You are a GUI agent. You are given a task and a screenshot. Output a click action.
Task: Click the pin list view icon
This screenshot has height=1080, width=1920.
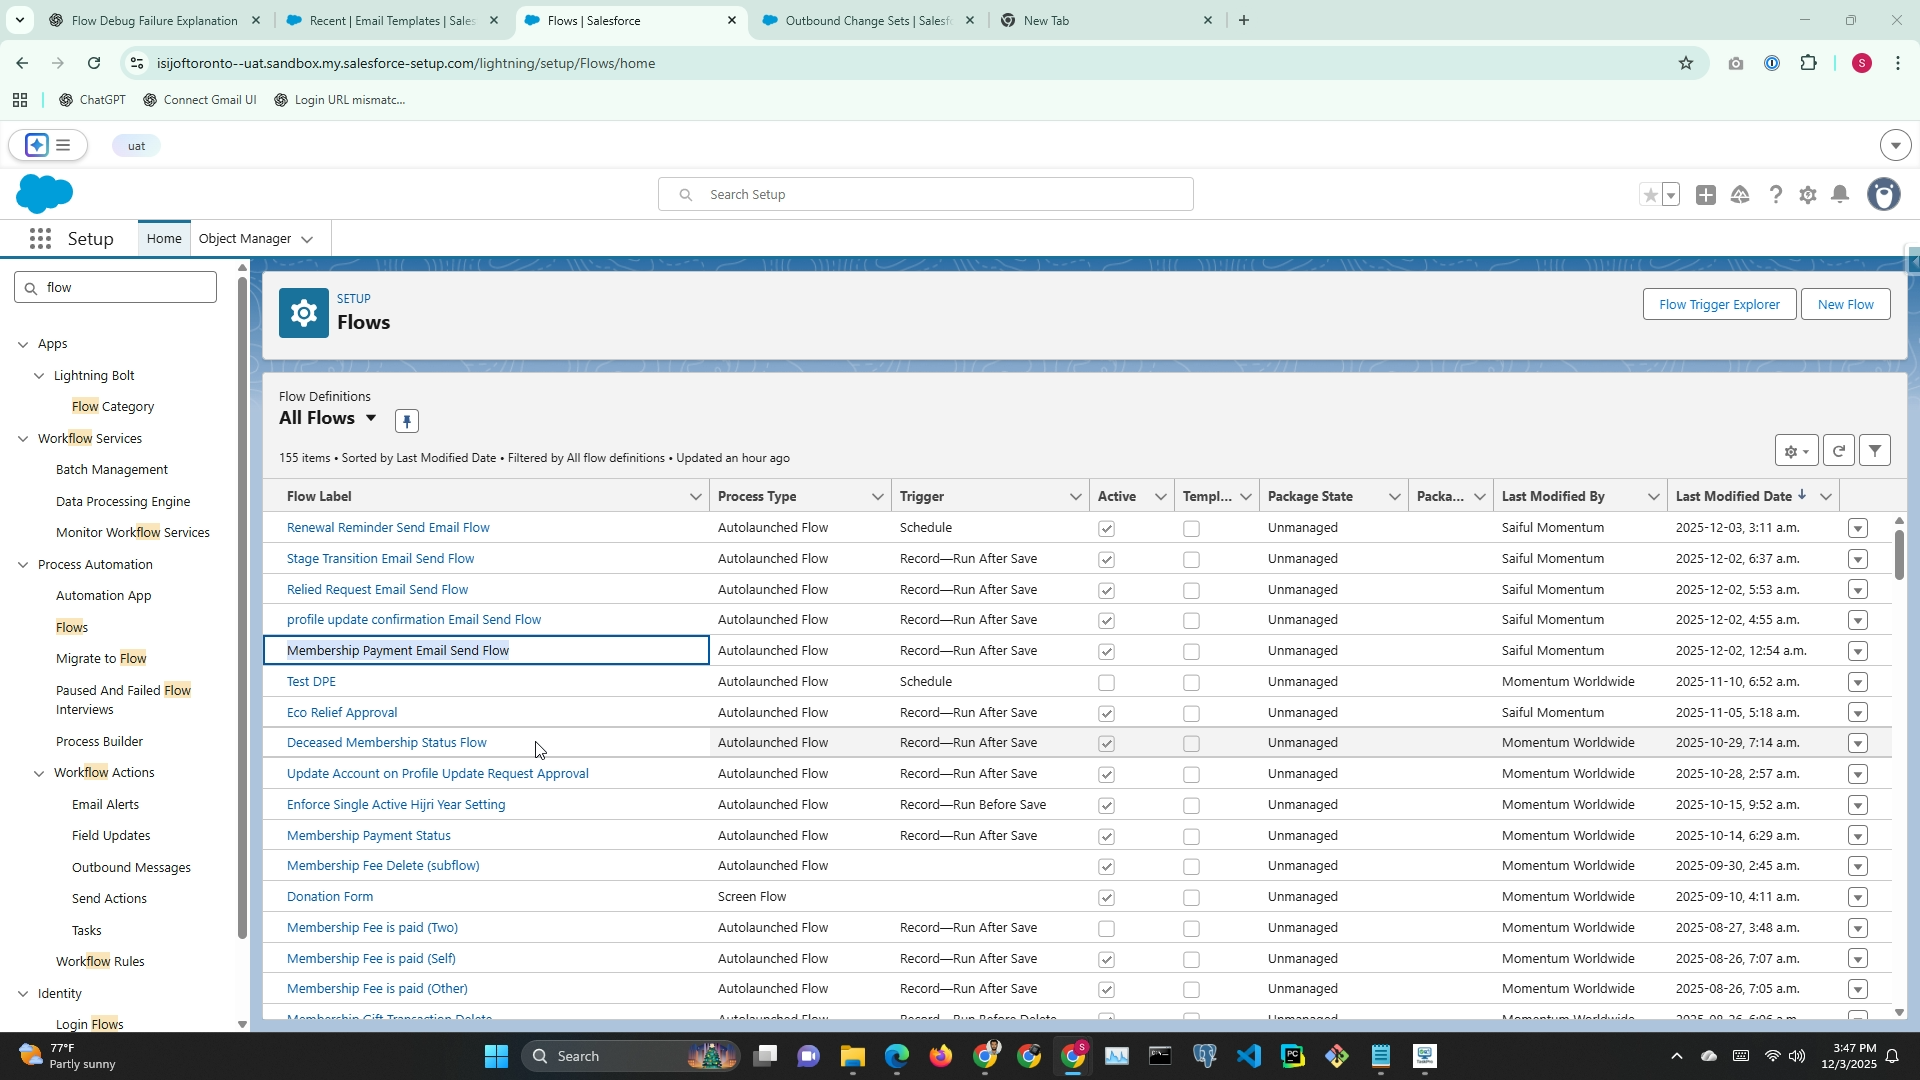point(406,421)
